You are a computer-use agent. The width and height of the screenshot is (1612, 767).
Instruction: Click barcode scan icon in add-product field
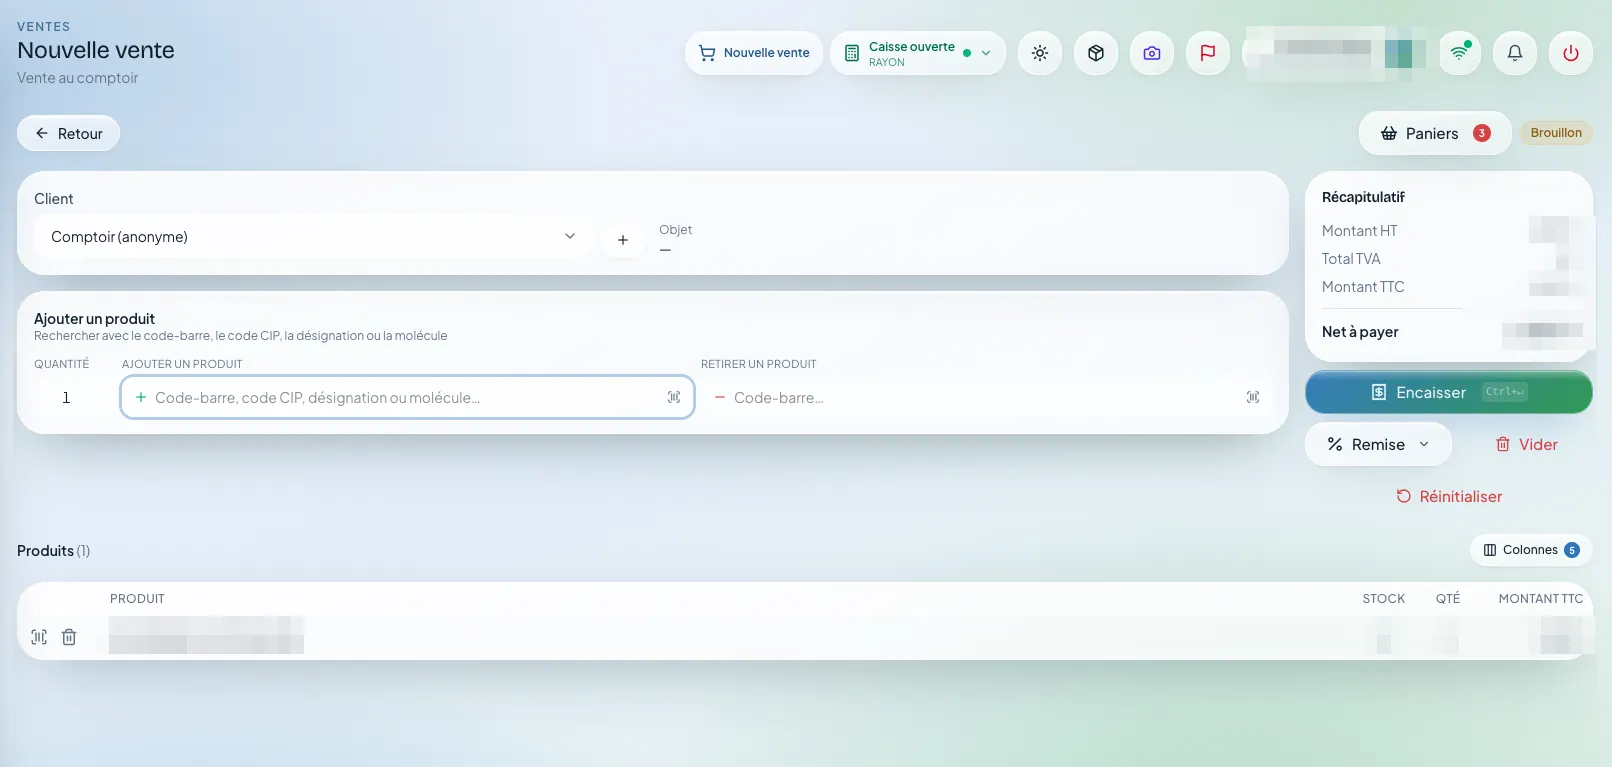coord(674,397)
